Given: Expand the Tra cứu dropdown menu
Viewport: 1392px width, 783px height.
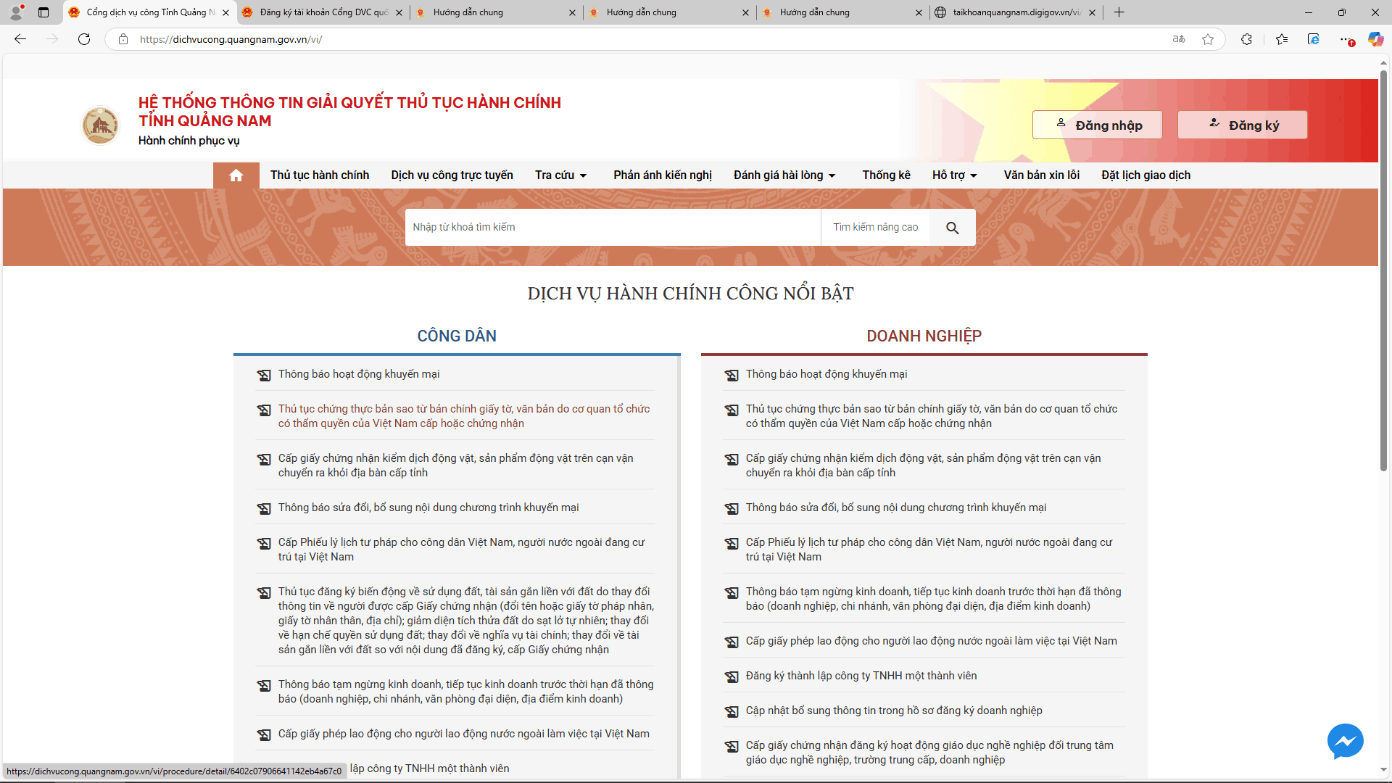Looking at the screenshot, I should pos(561,175).
